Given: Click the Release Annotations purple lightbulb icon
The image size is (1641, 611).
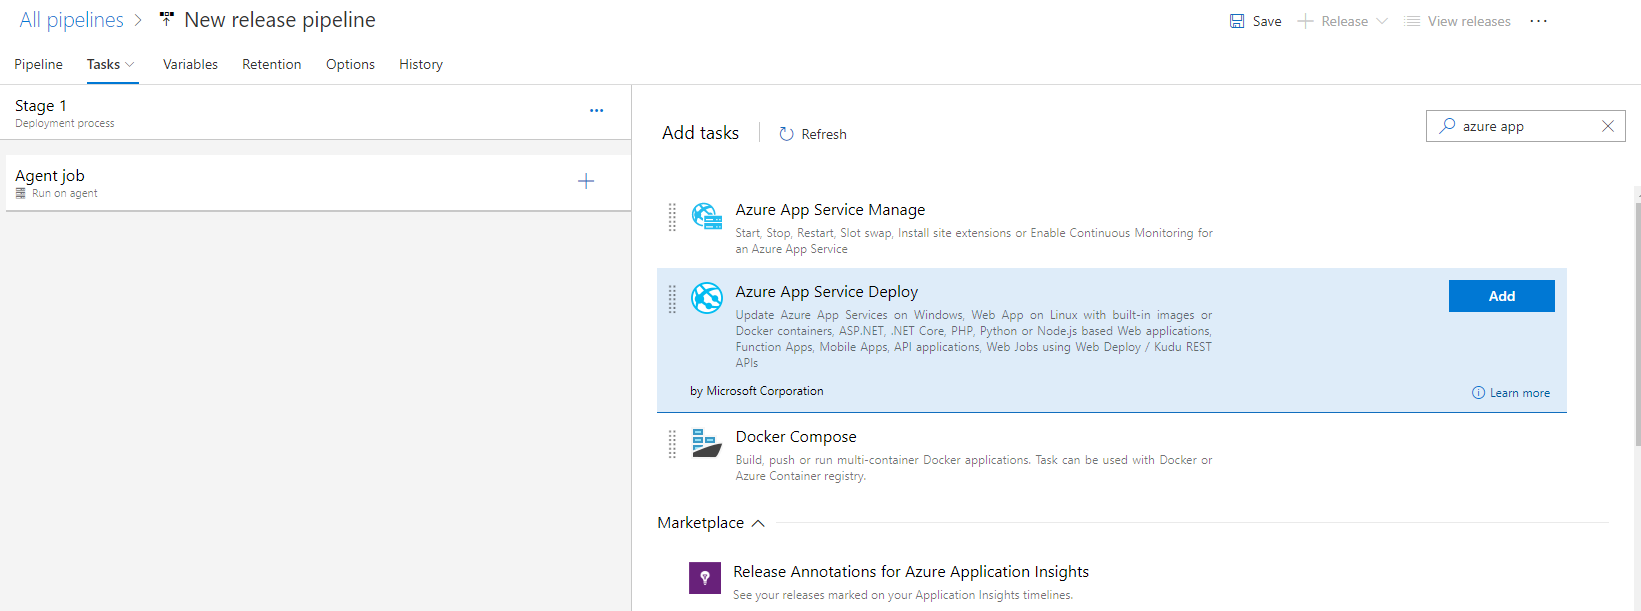Looking at the screenshot, I should [x=705, y=578].
